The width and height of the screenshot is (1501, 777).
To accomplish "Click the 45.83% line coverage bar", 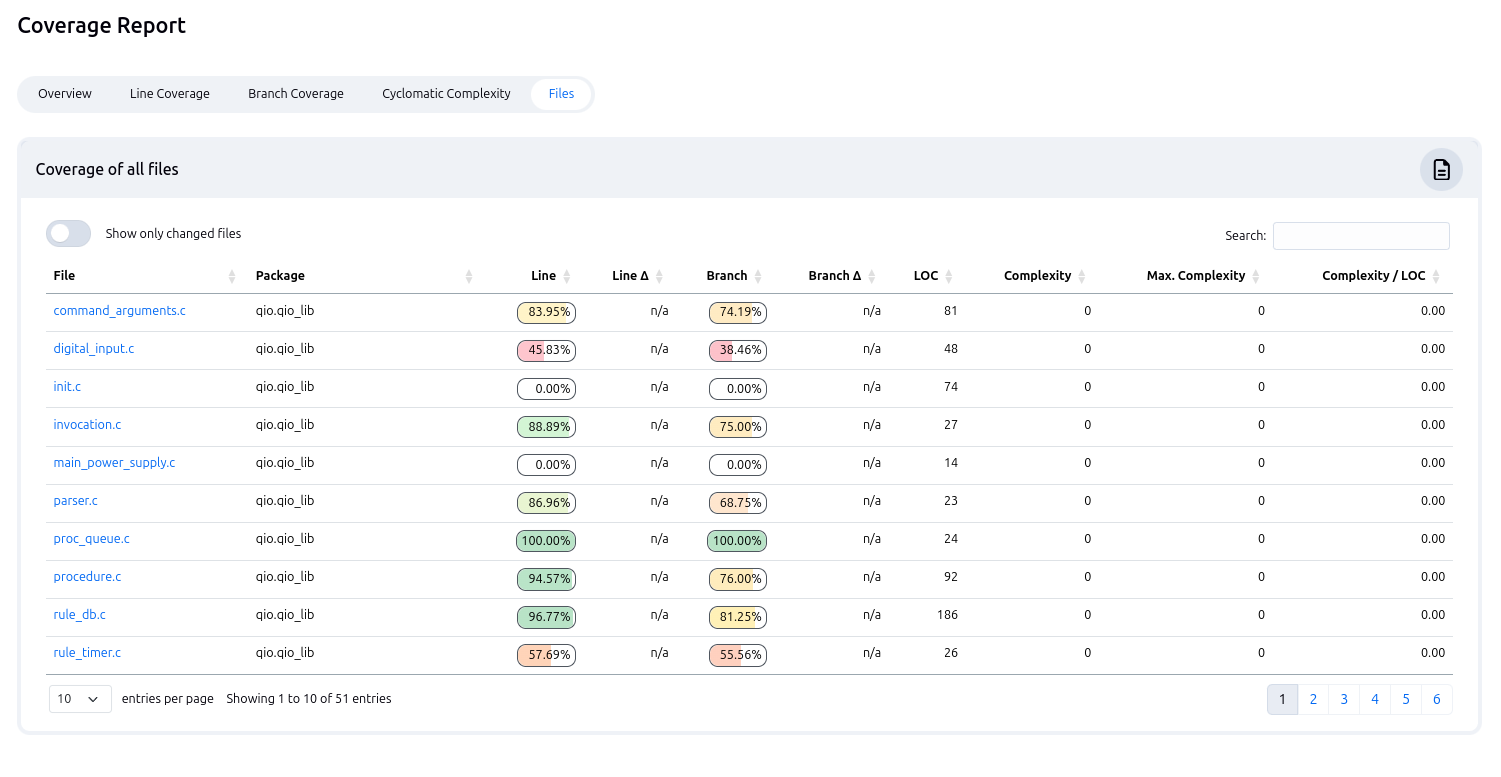I will click(x=546, y=350).
